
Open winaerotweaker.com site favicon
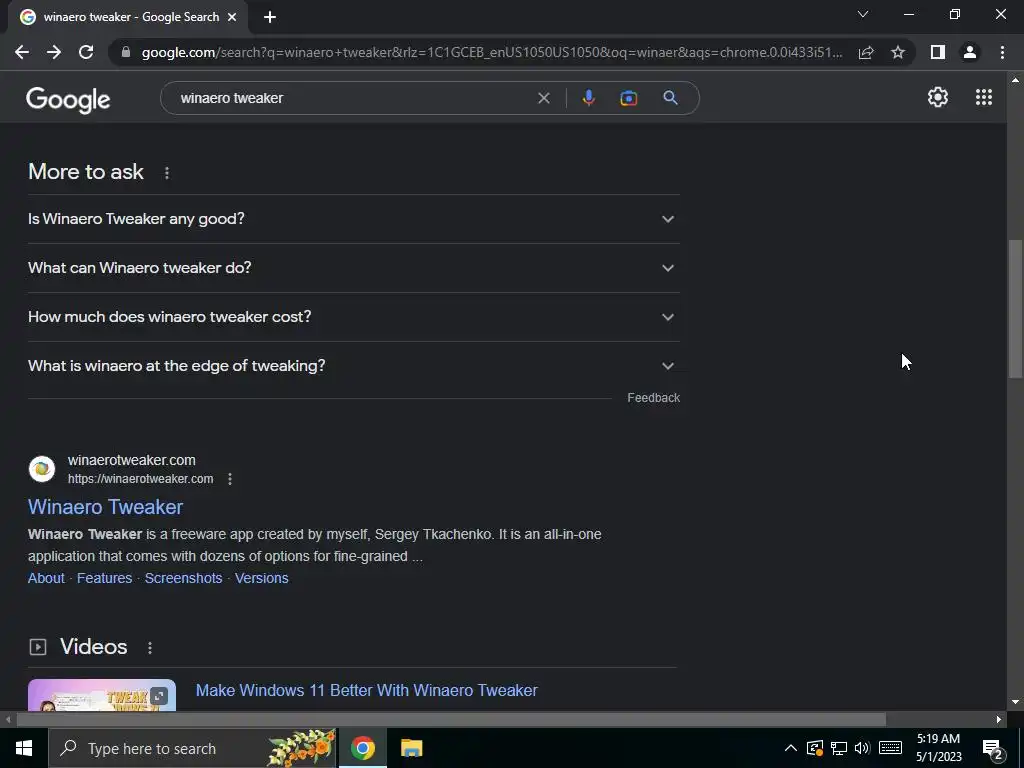42,469
